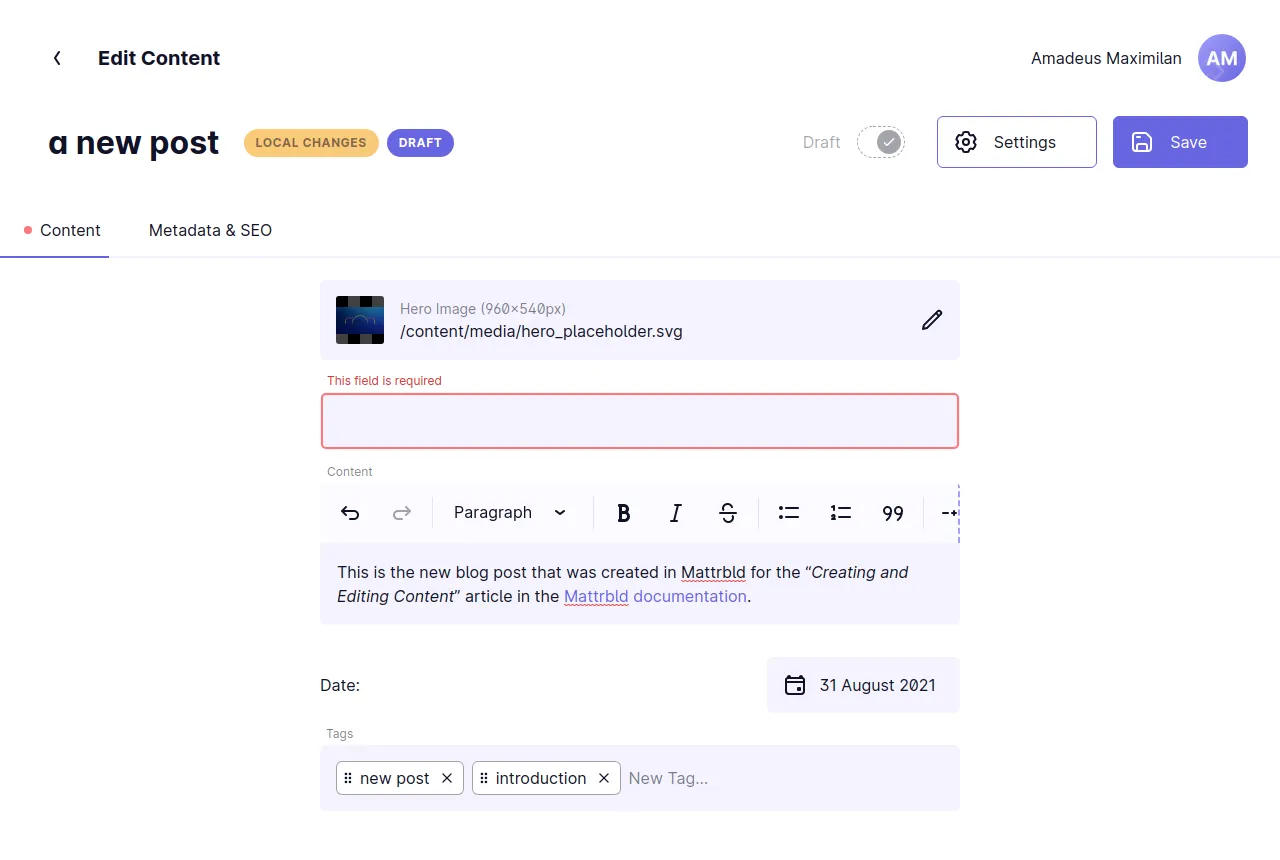
Task: Insert a numbered list
Action: tap(840, 512)
